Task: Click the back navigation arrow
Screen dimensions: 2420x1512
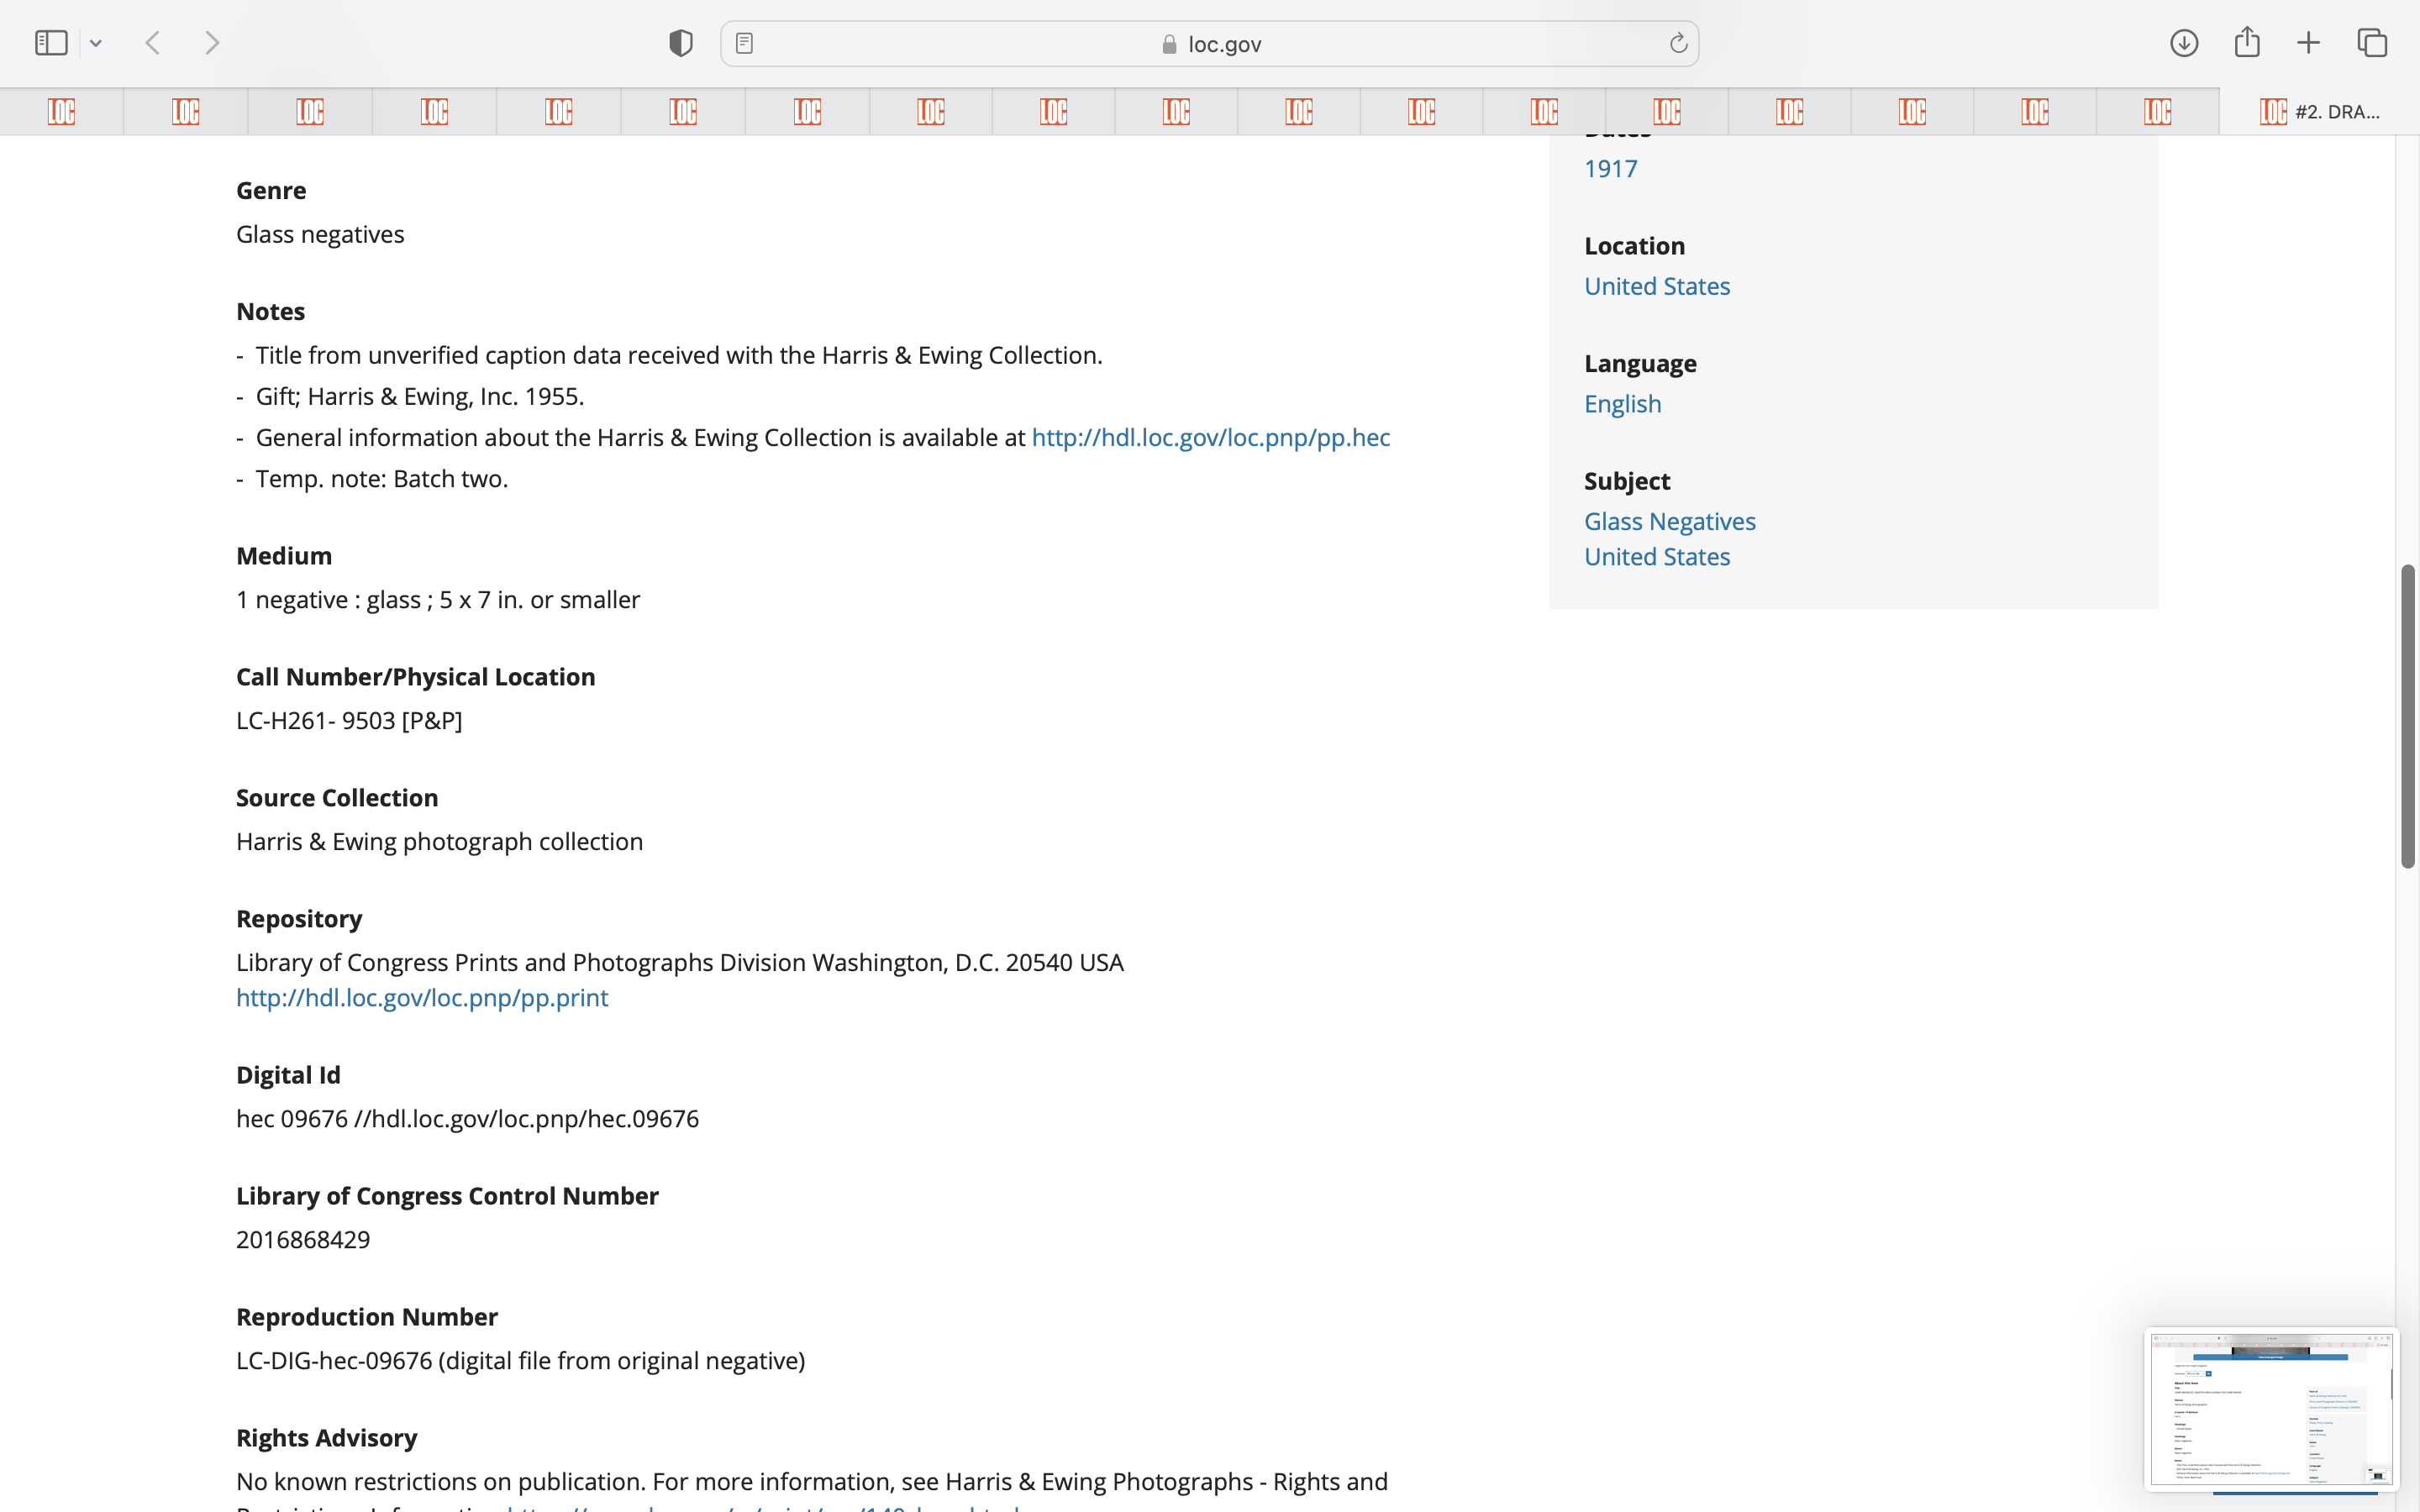Action: pos(153,43)
